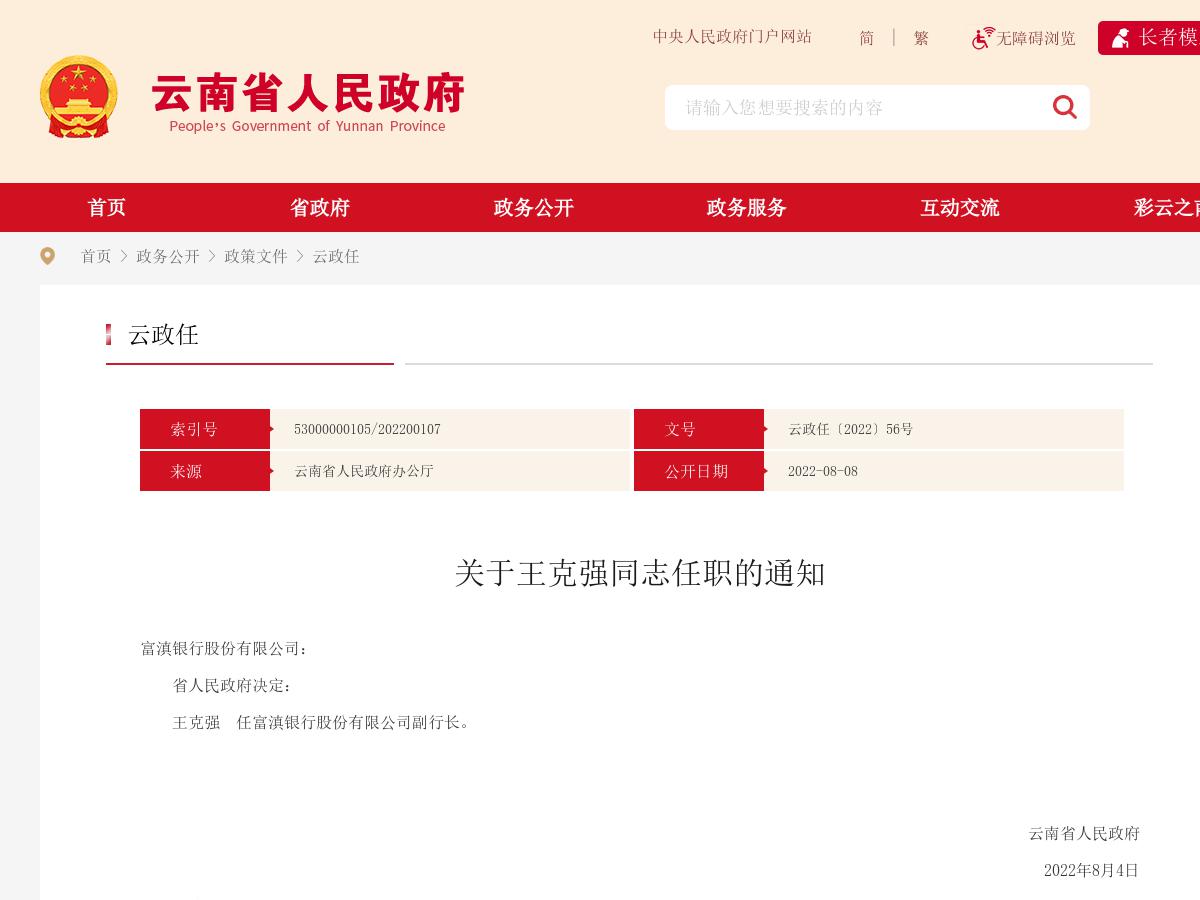Open the 省政府 navigation menu
1200x900 pixels.
[320, 208]
